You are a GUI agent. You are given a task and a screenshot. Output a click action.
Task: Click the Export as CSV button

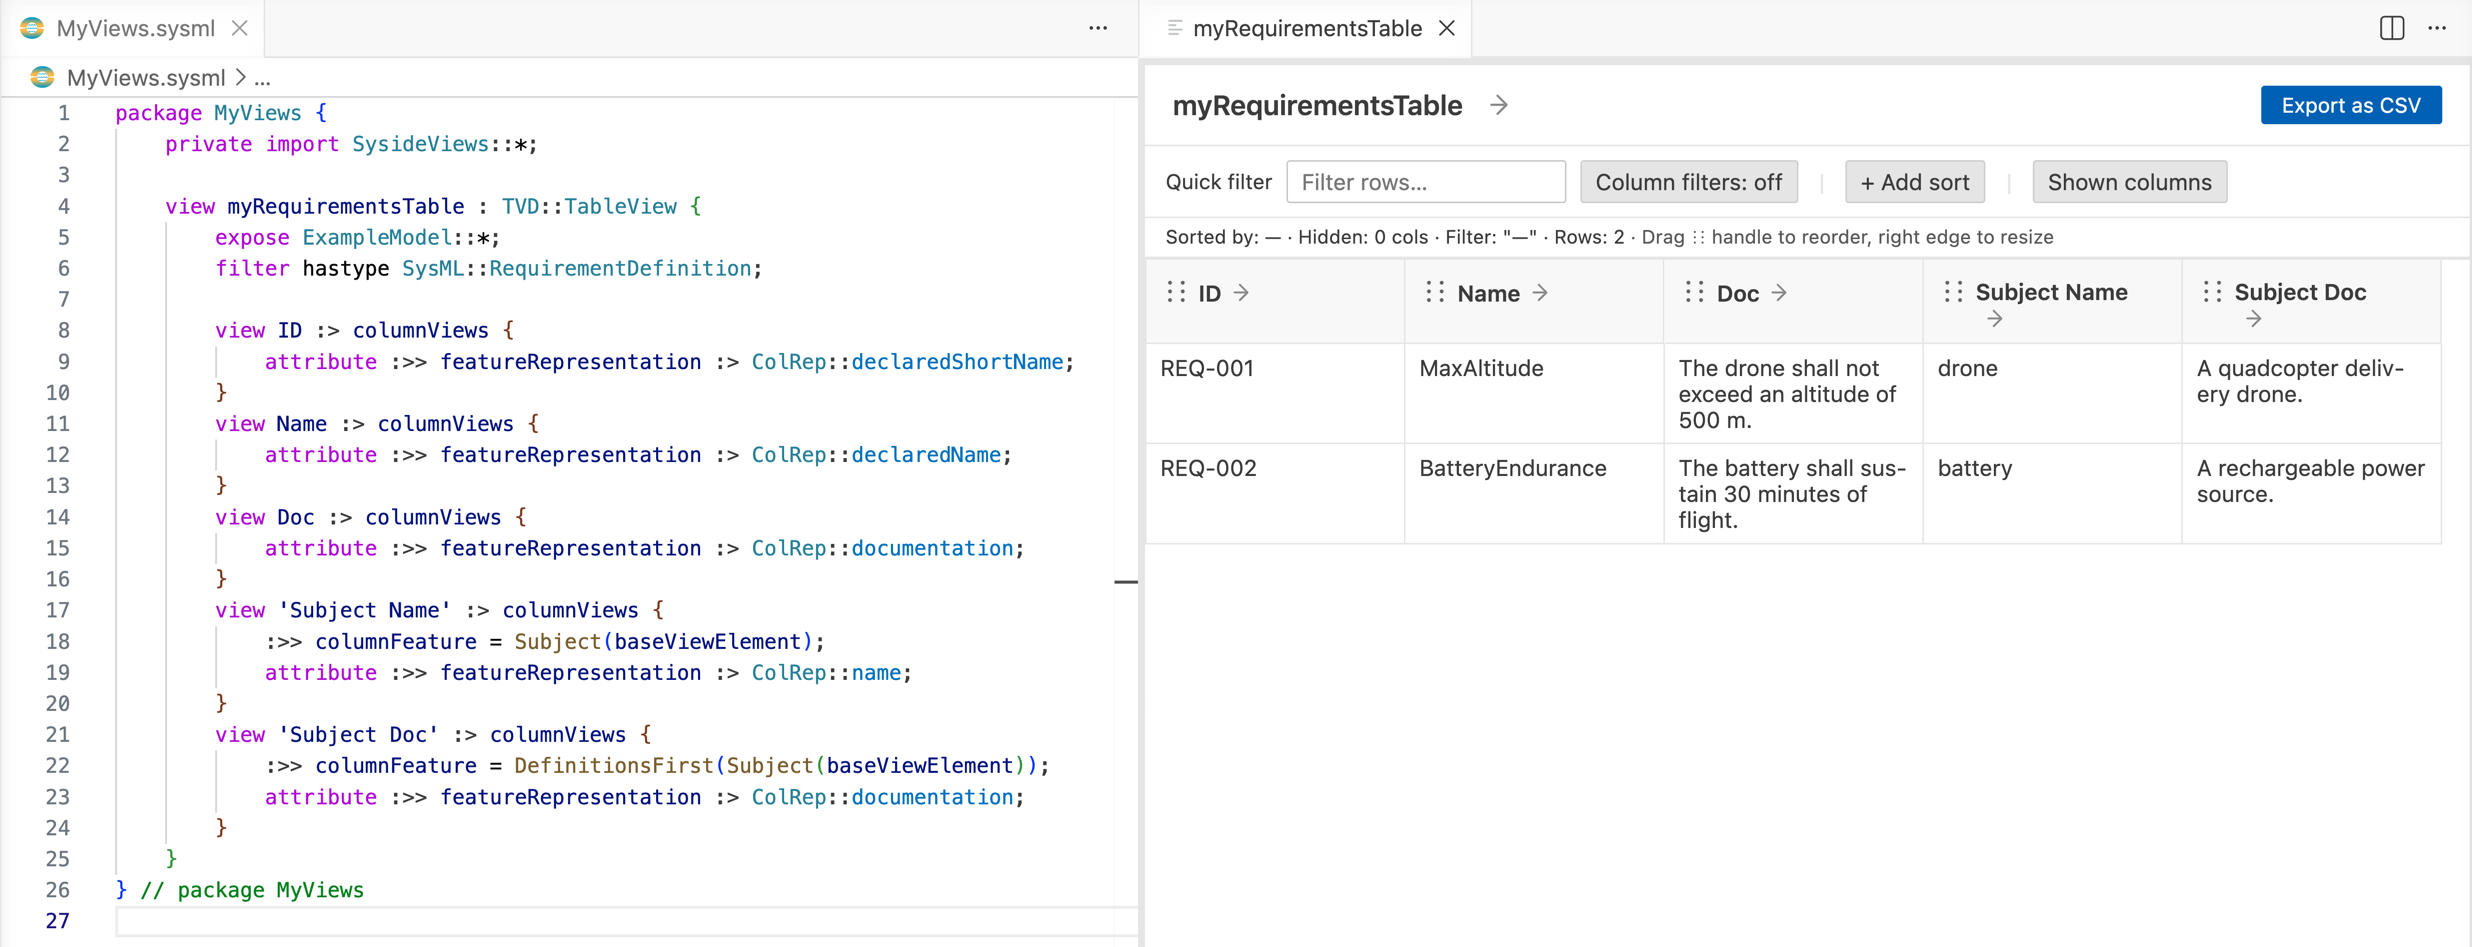click(2351, 105)
